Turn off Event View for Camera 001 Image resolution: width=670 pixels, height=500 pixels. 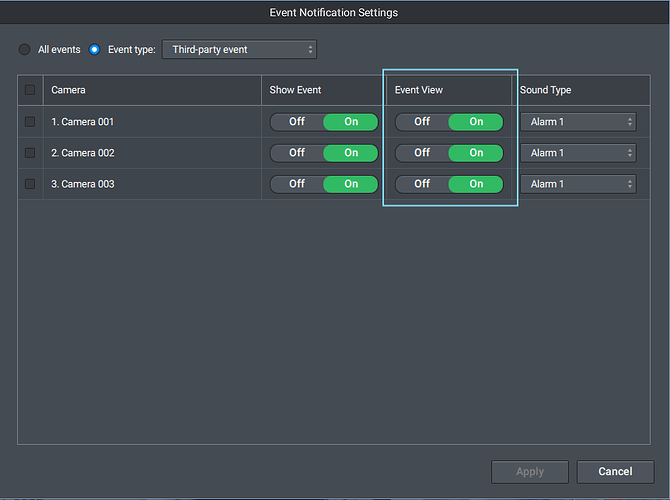[422, 122]
